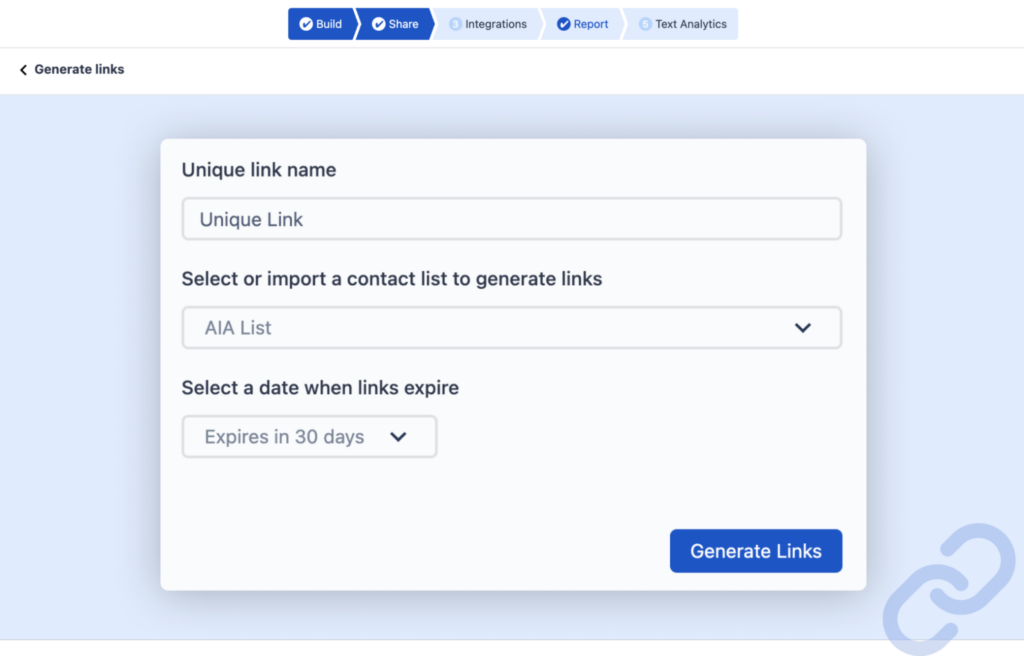Click the Generate links page title
Image resolution: width=1024 pixels, height=656 pixels.
point(79,70)
